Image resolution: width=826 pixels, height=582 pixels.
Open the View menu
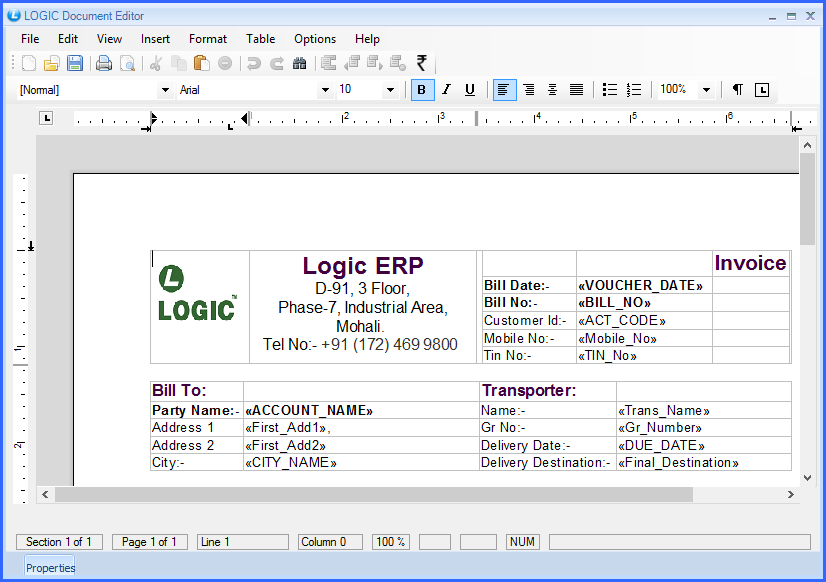(109, 39)
